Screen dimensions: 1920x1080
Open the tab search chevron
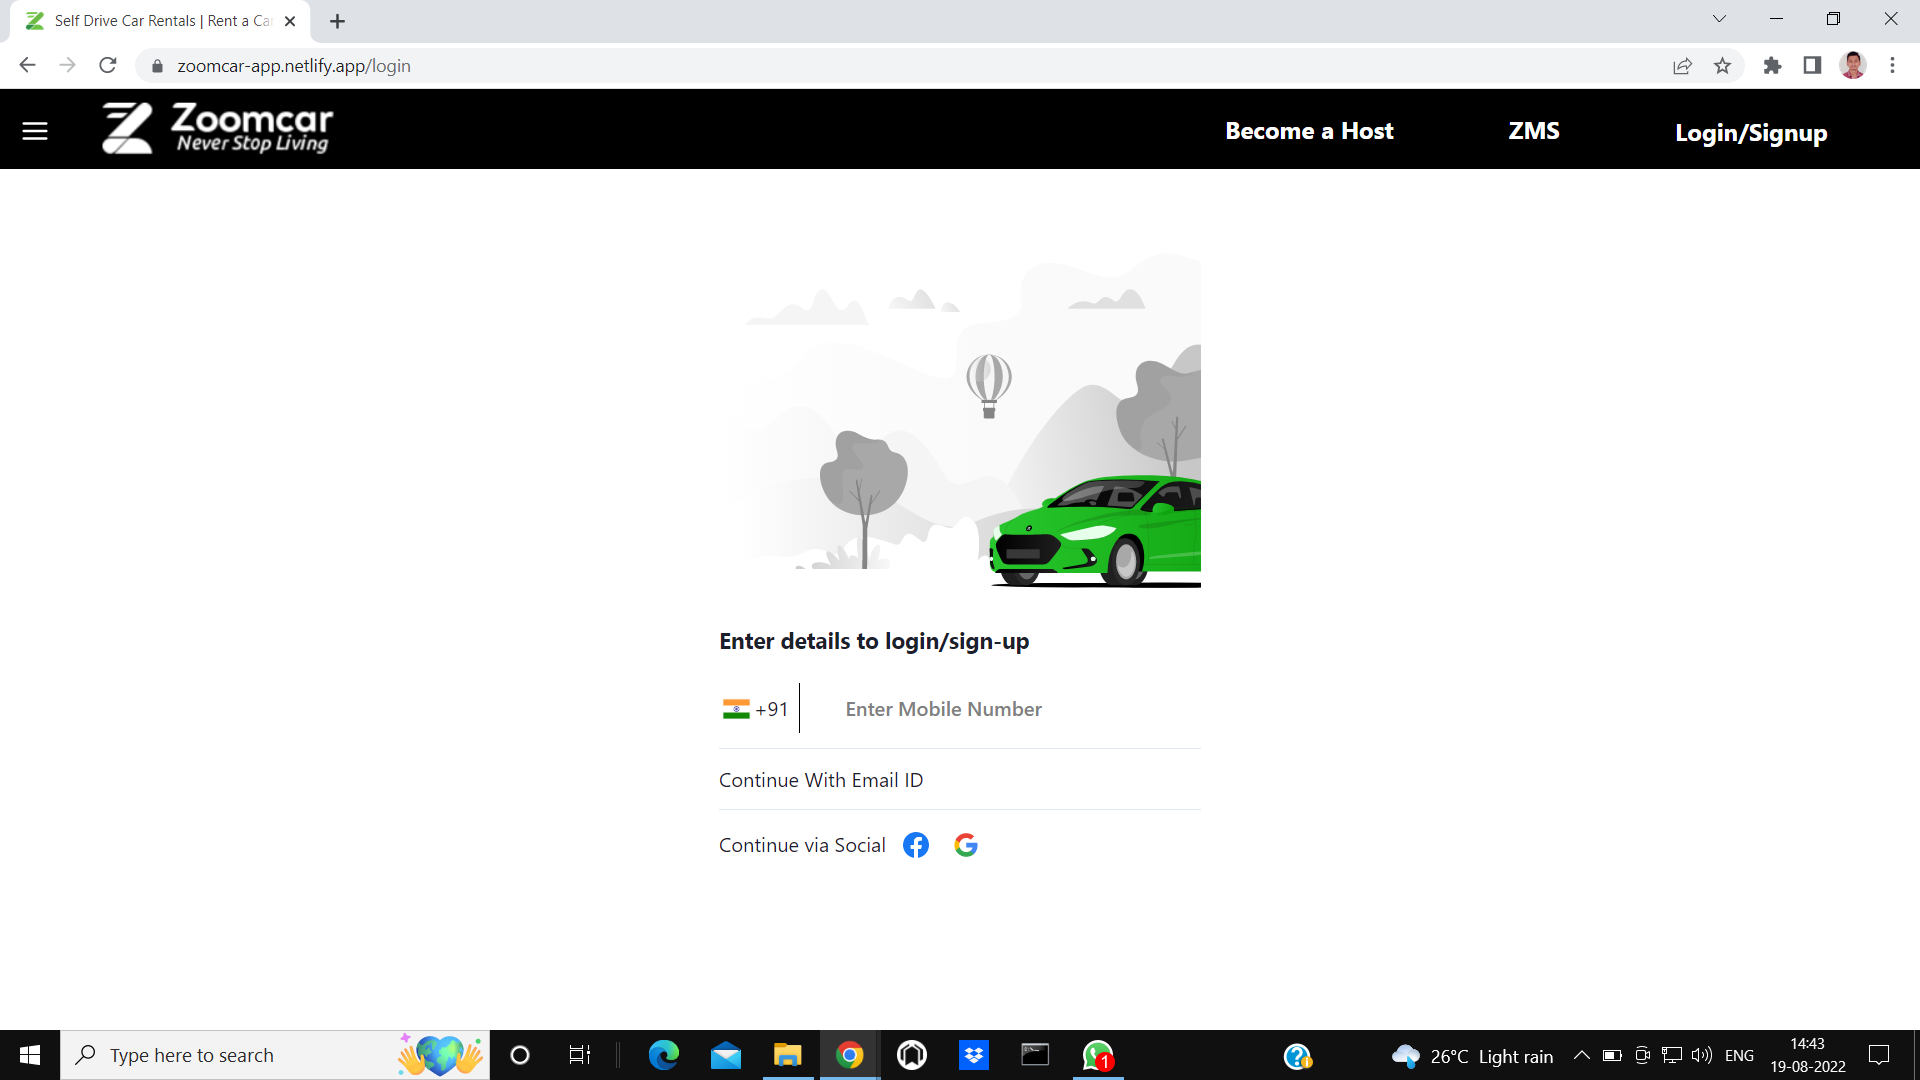[1720, 18]
